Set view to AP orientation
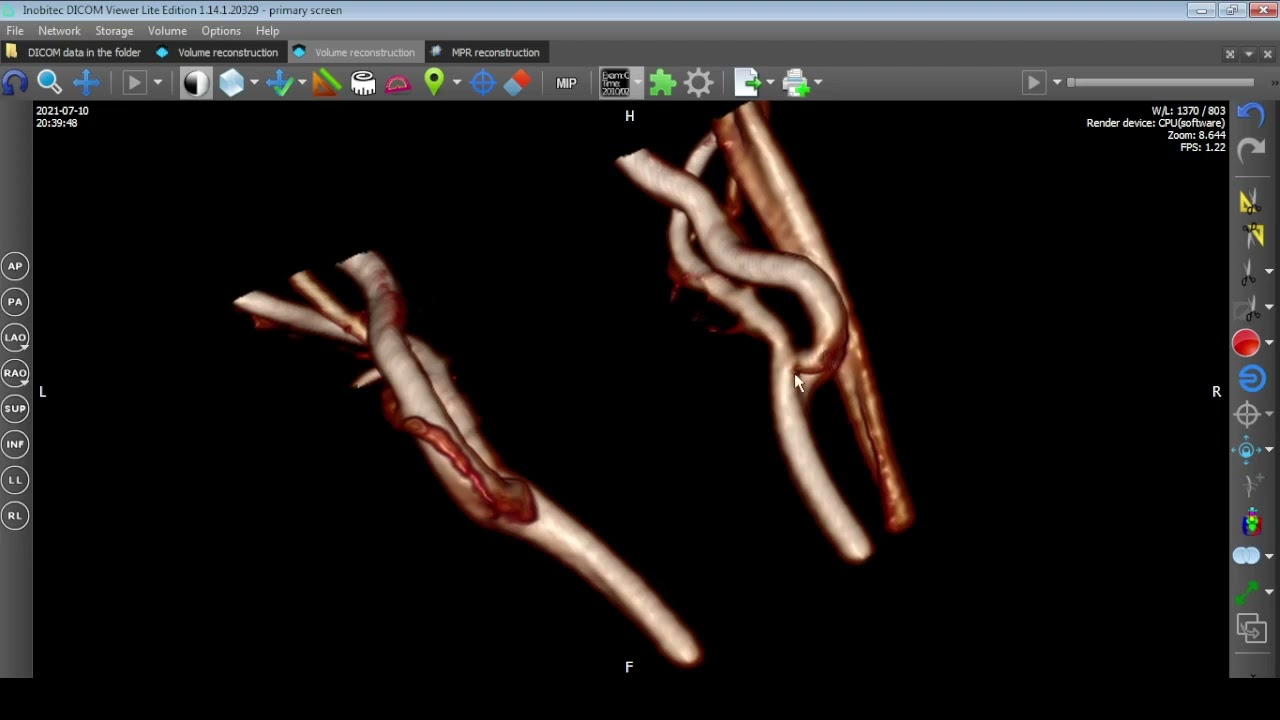This screenshot has width=1280, height=720. point(15,266)
